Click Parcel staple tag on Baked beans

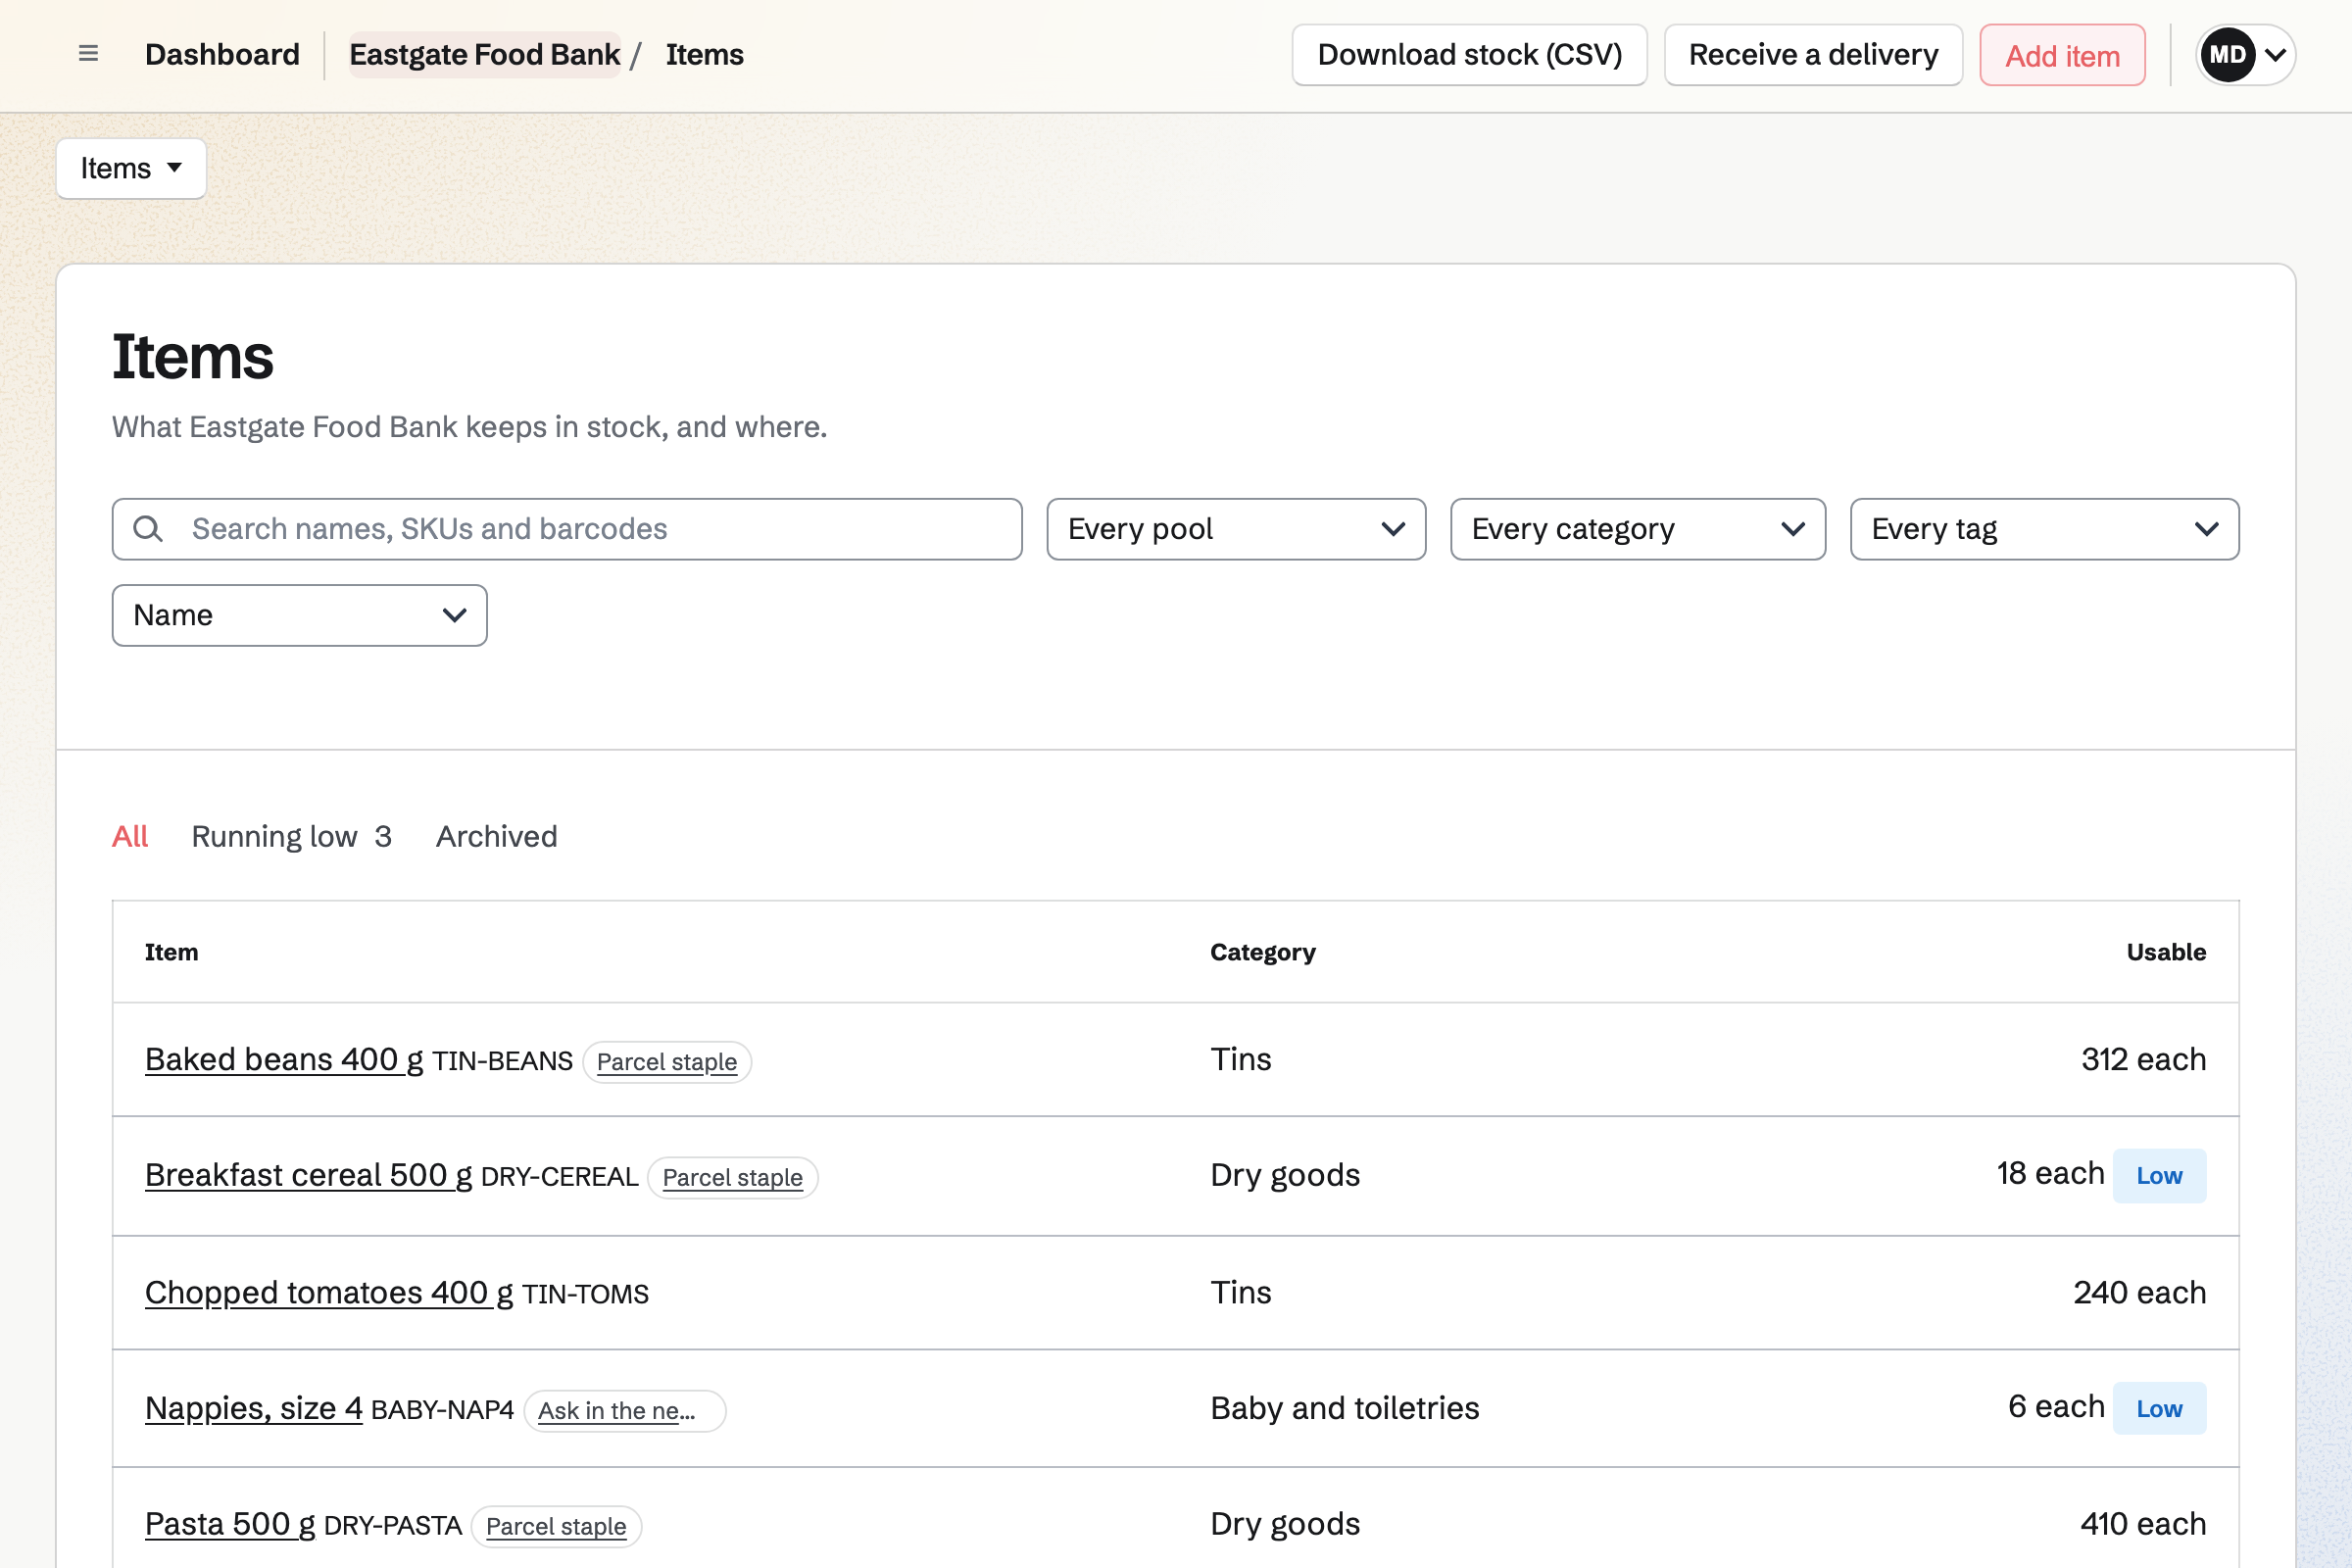click(667, 1062)
